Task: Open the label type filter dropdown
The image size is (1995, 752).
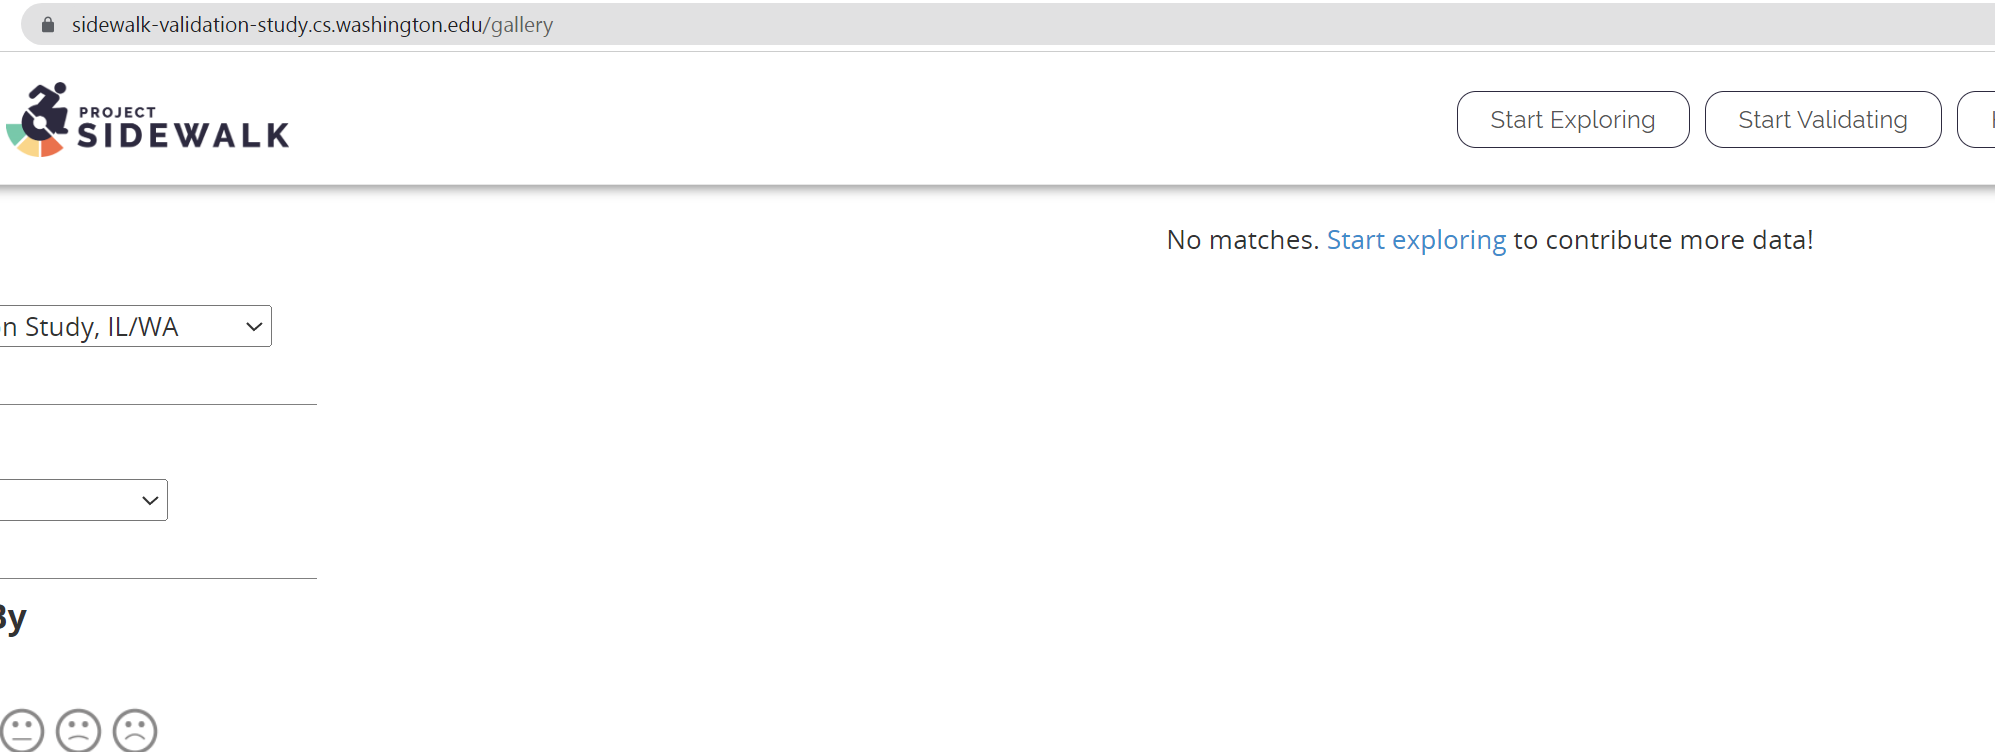Action: point(80,500)
